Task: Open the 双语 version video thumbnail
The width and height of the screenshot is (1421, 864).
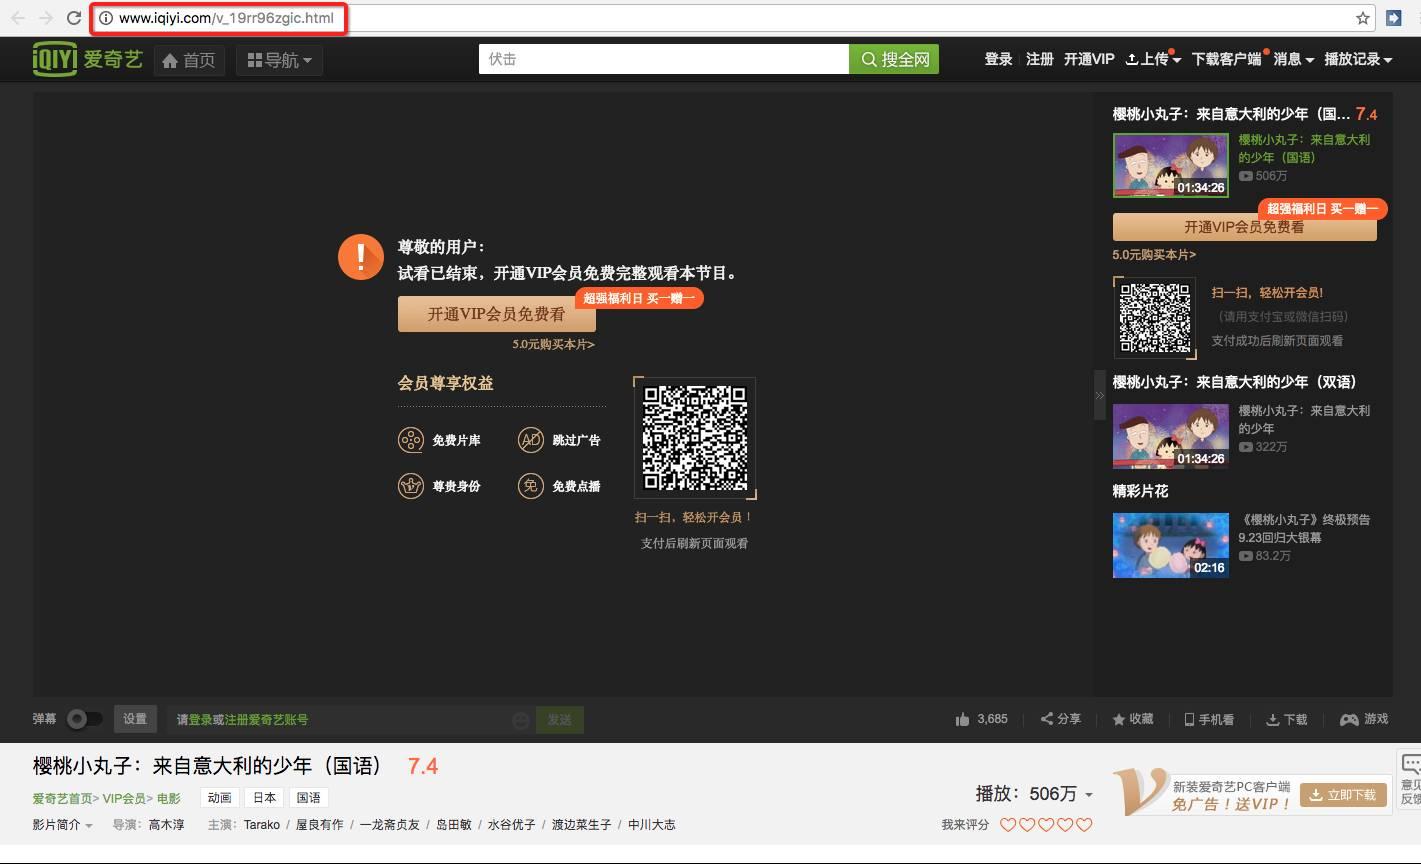Action: [x=1170, y=435]
